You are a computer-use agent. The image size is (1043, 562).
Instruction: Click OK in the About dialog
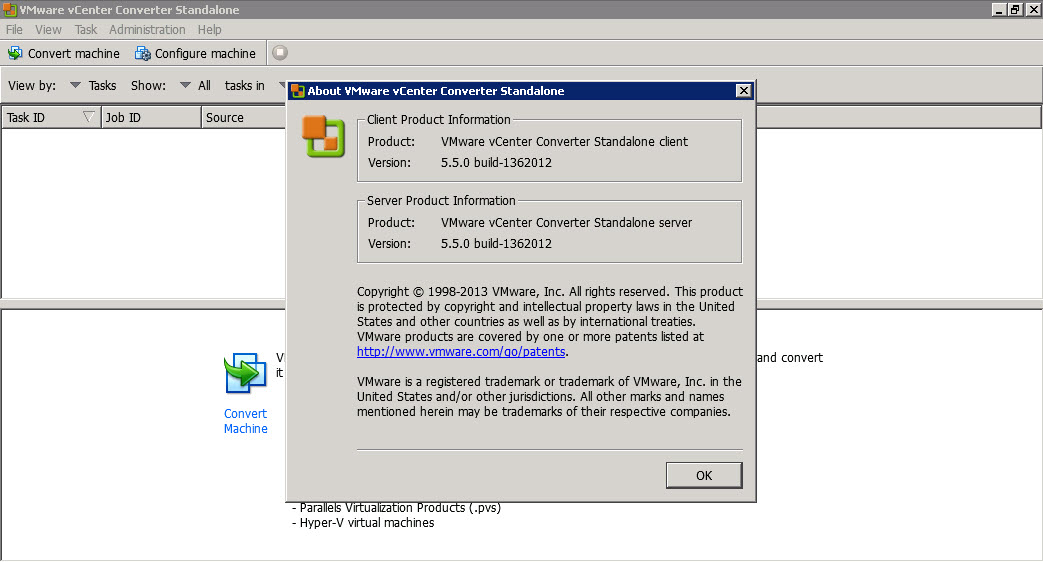pos(704,476)
